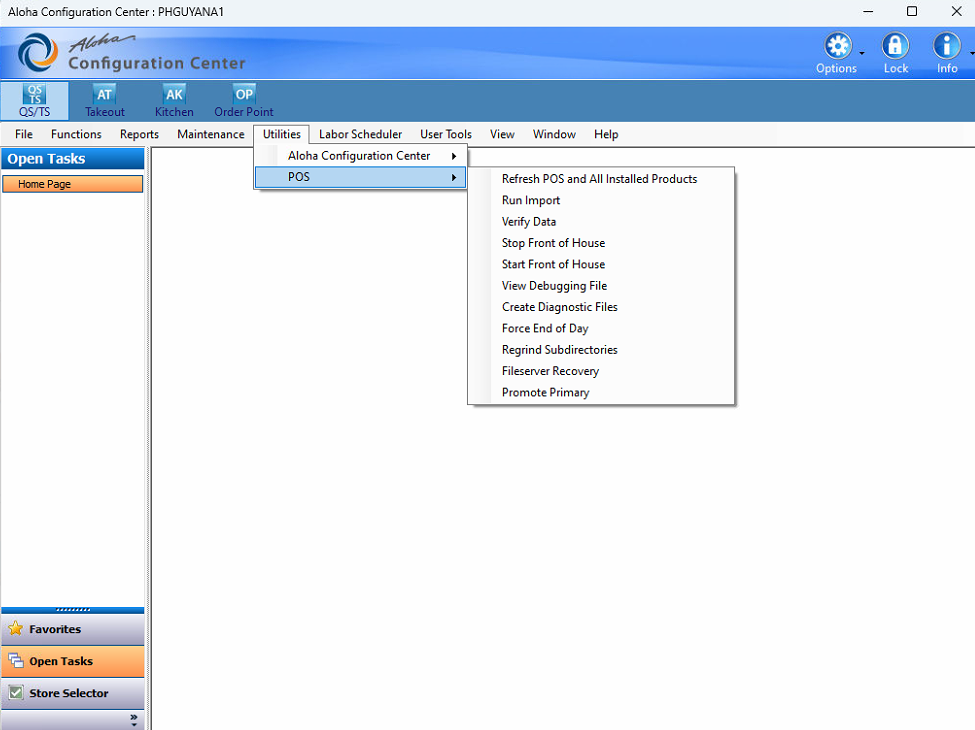Screen dimensions: 975x730
Task: Choose Create Diagnostic Files
Action: (601, 307)
